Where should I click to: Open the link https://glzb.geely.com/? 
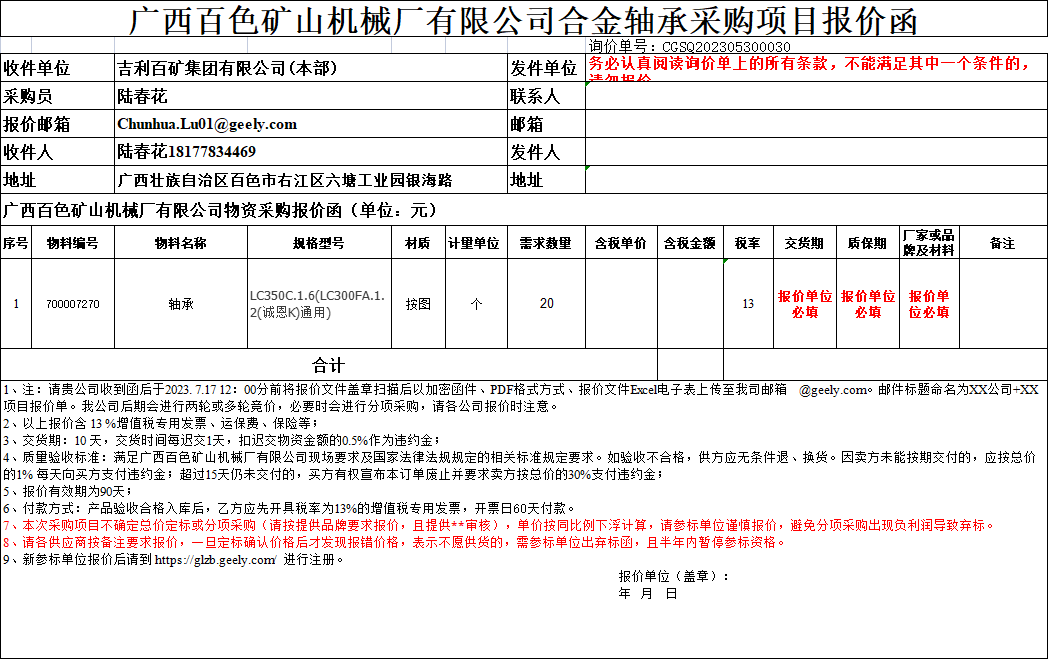(x=215, y=560)
